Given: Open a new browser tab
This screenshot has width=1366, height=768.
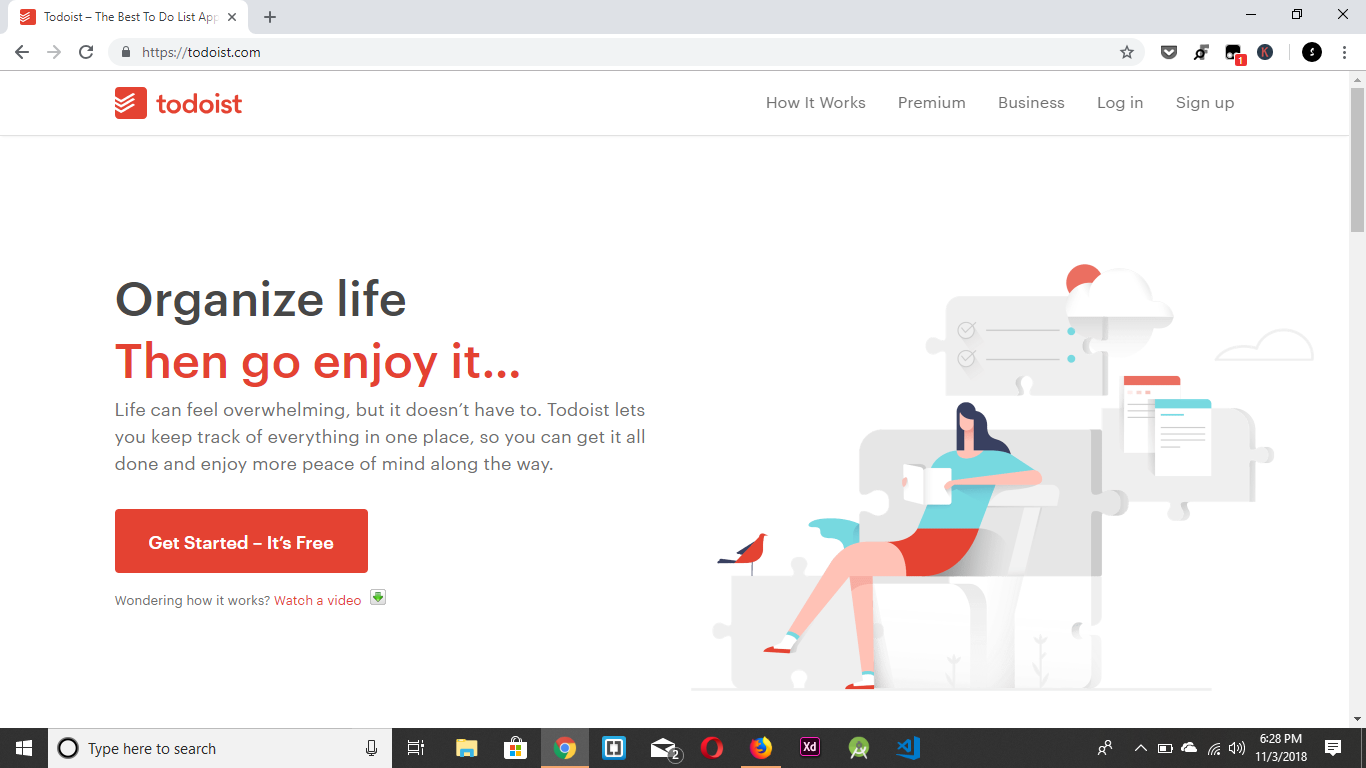Looking at the screenshot, I should tap(270, 17).
